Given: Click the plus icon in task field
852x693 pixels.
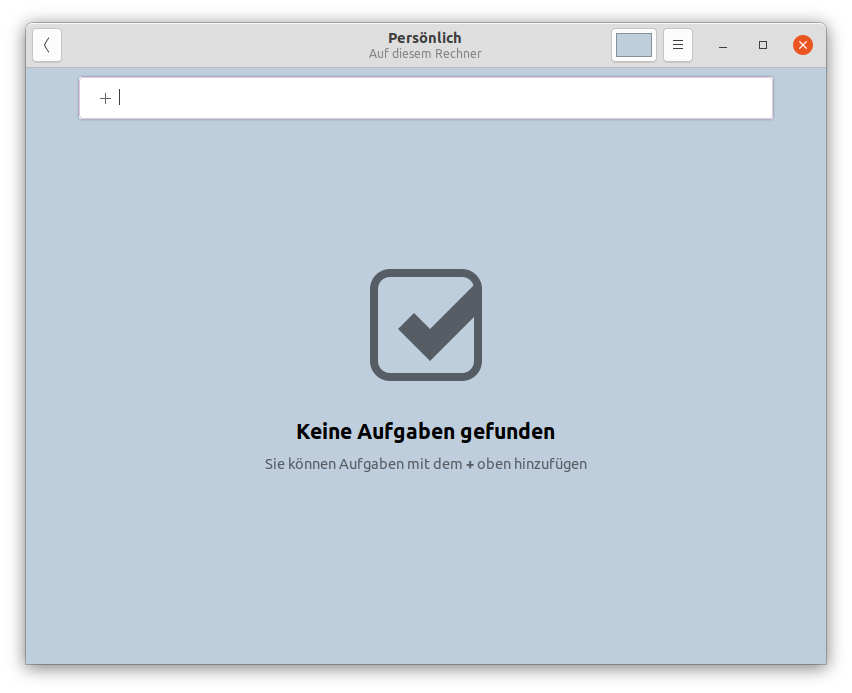Looking at the screenshot, I should [x=105, y=98].
